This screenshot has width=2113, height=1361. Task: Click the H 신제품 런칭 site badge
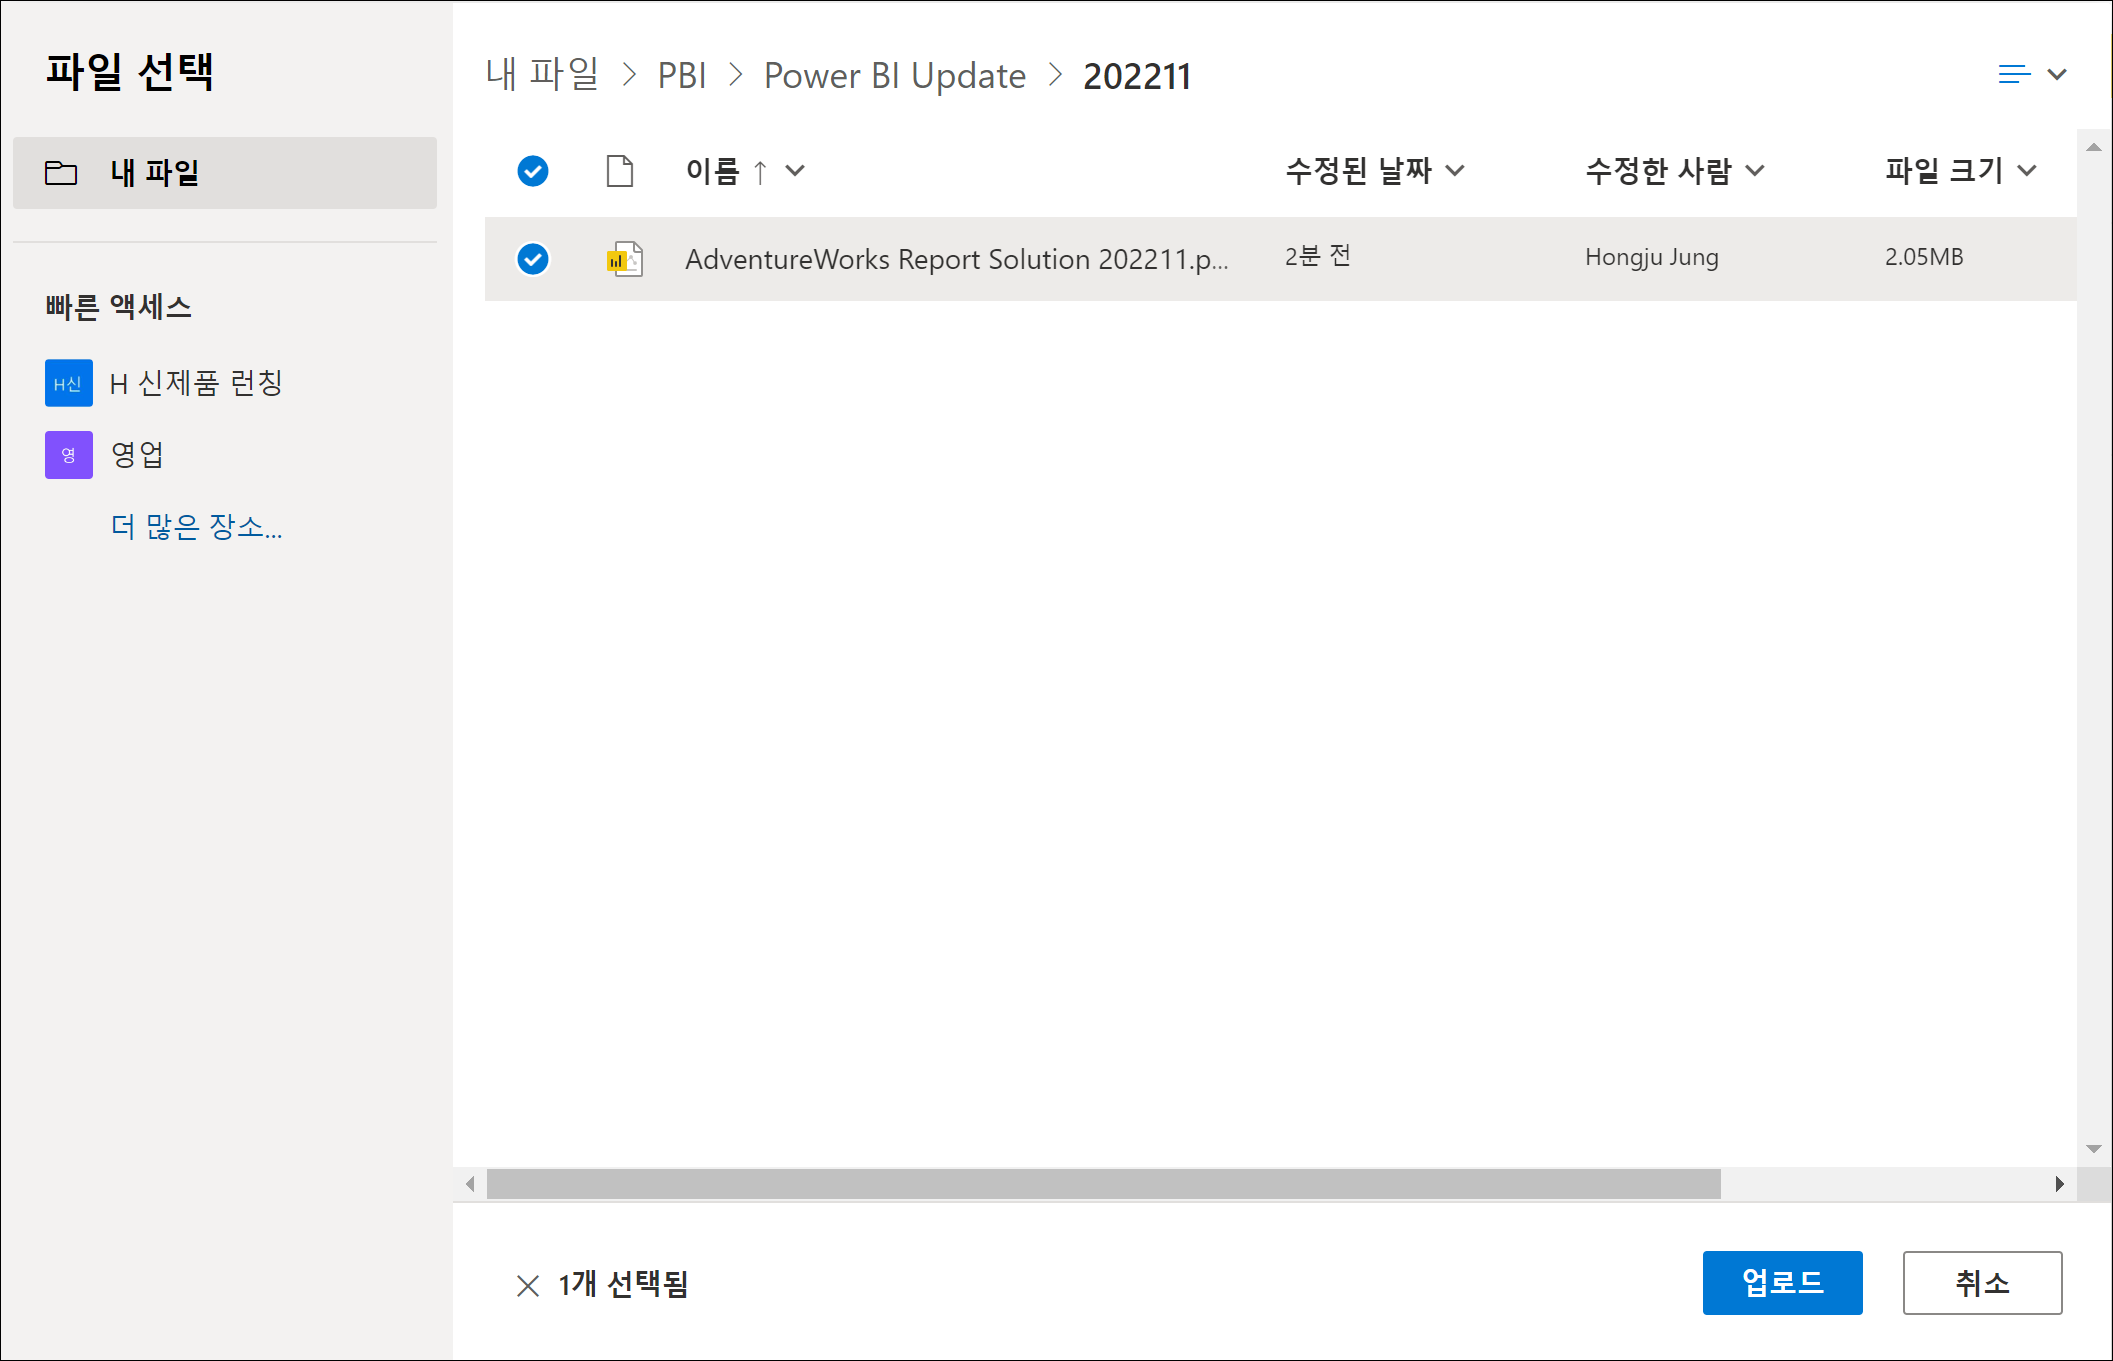[69, 383]
